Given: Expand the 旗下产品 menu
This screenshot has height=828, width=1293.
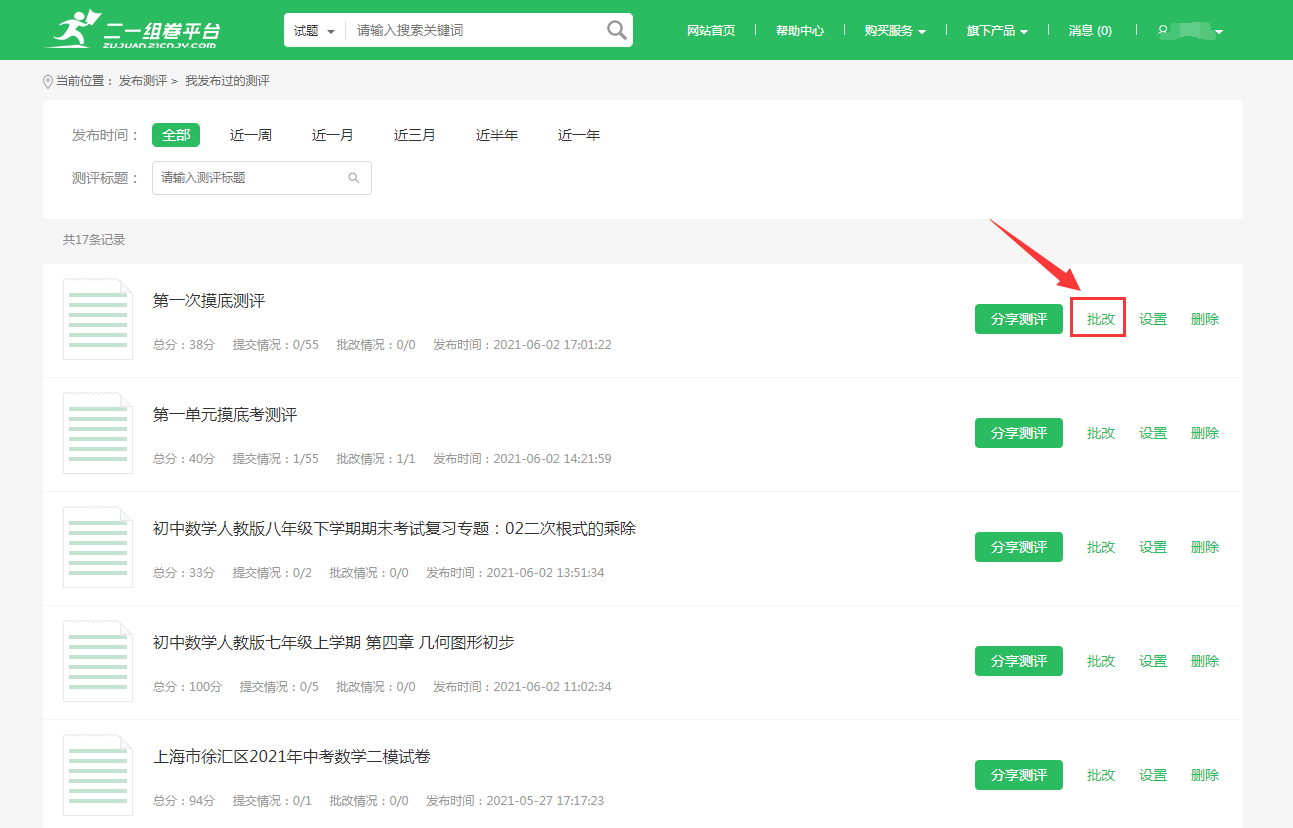Looking at the screenshot, I should 997,31.
